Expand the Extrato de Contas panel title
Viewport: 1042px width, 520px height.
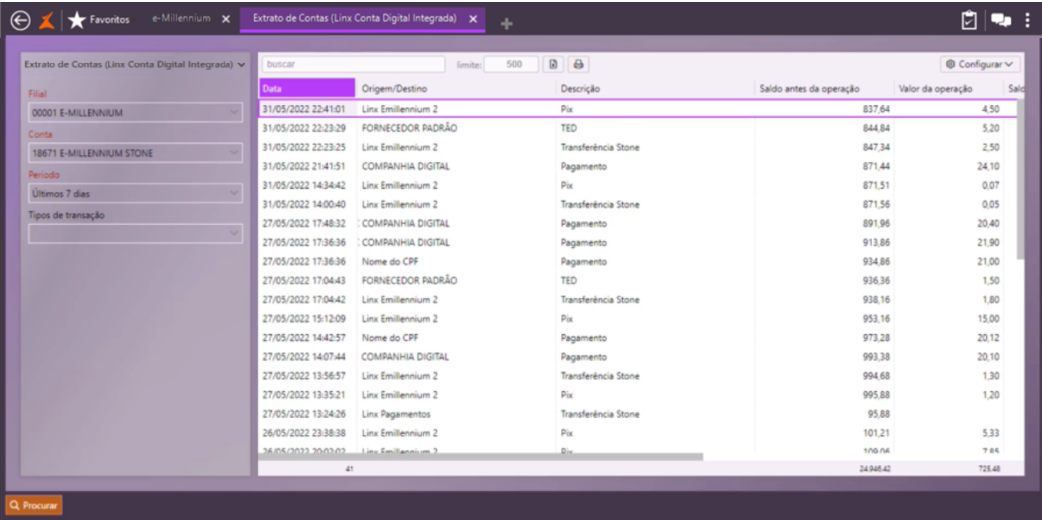[134, 65]
